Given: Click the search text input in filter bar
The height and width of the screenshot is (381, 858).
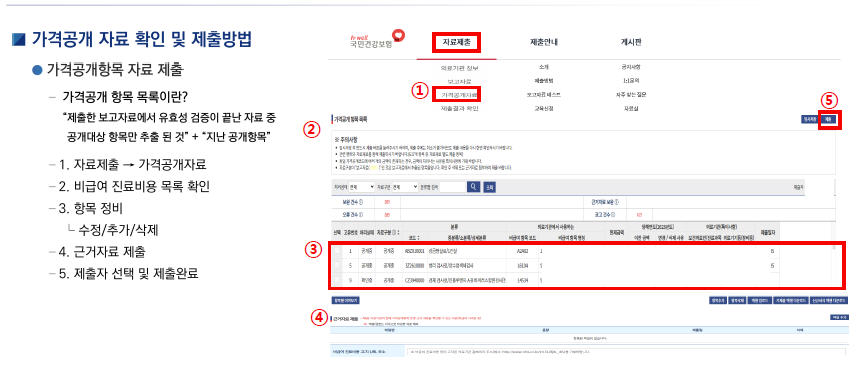Looking at the screenshot, I should (x=452, y=187).
